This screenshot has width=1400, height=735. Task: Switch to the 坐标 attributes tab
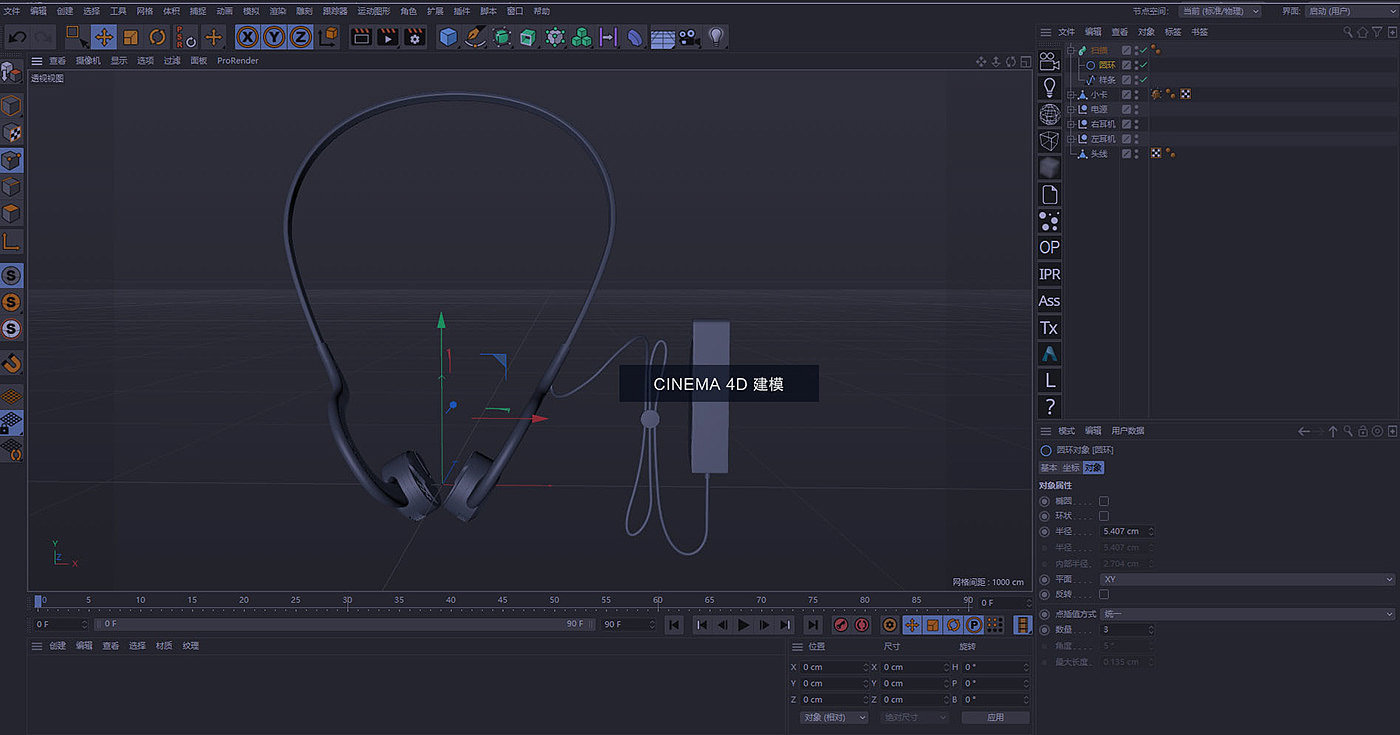point(1071,468)
